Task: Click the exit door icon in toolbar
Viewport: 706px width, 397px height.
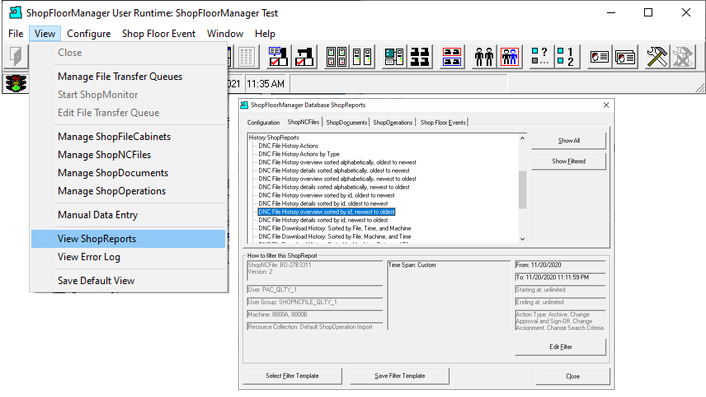Action: pyautogui.click(x=16, y=57)
